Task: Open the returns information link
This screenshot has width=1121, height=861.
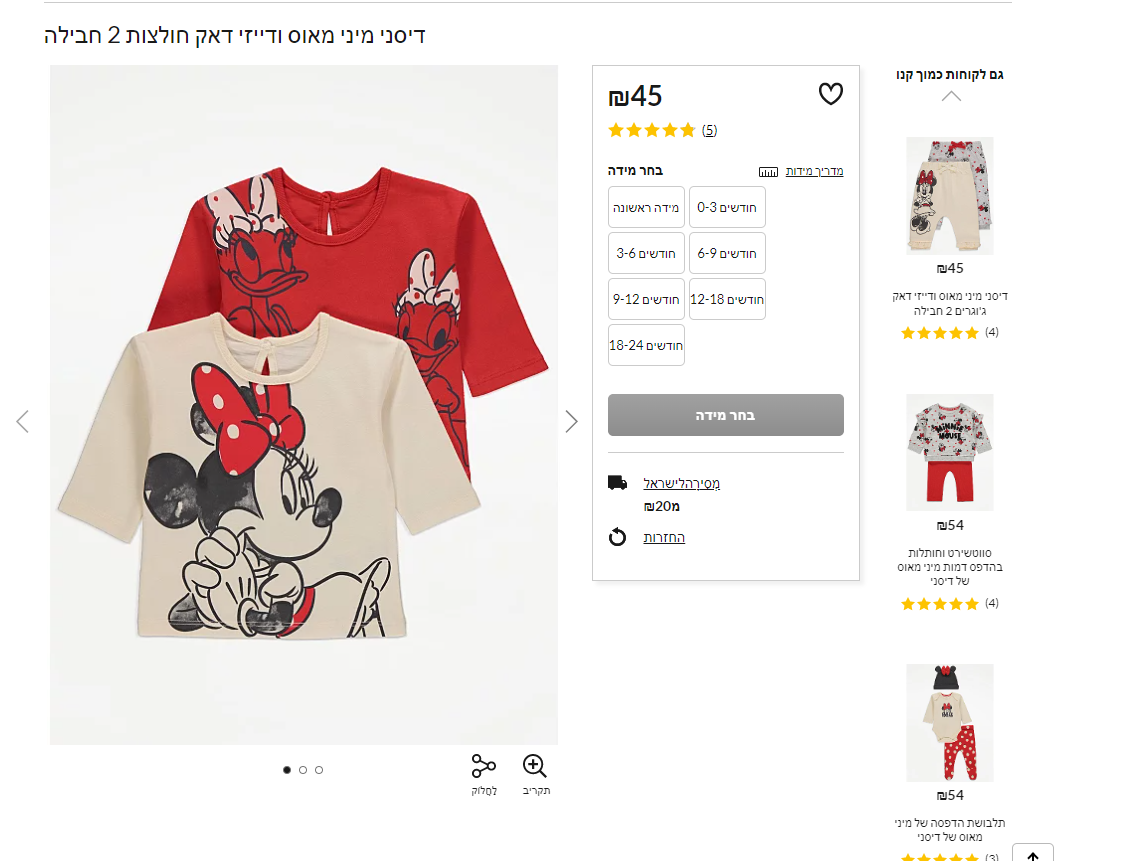Action: (664, 538)
